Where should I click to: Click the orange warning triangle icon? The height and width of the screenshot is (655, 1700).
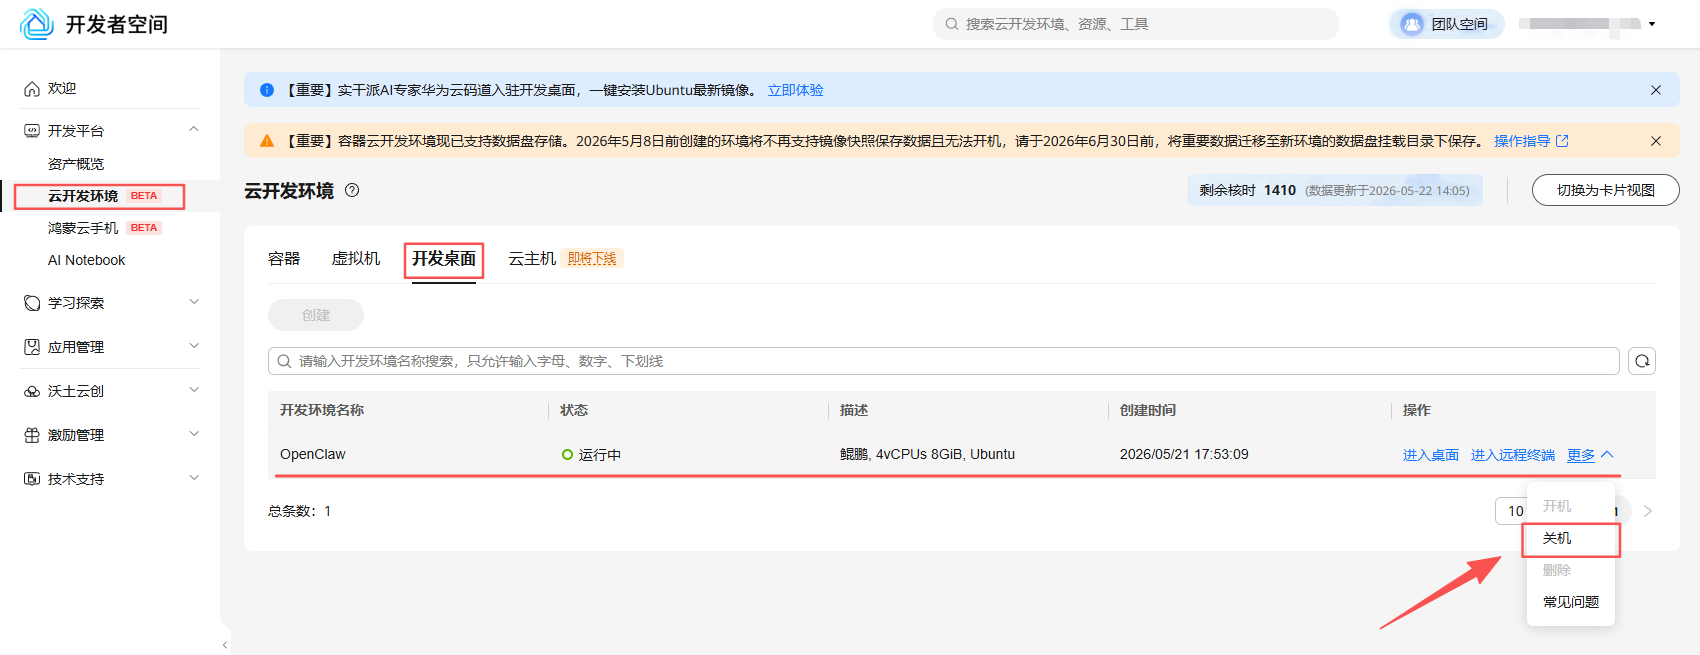pyautogui.click(x=267, y=141)
